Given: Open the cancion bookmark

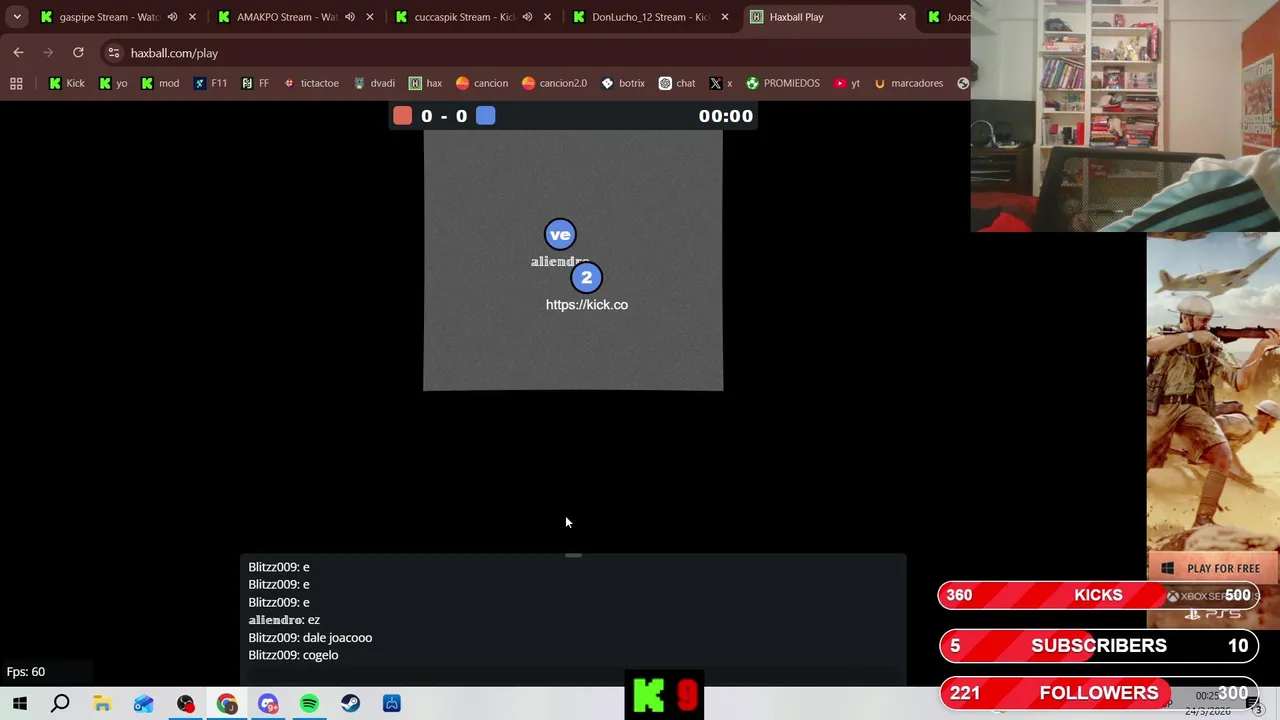Looking at the screenshot, I should point(481,83).
